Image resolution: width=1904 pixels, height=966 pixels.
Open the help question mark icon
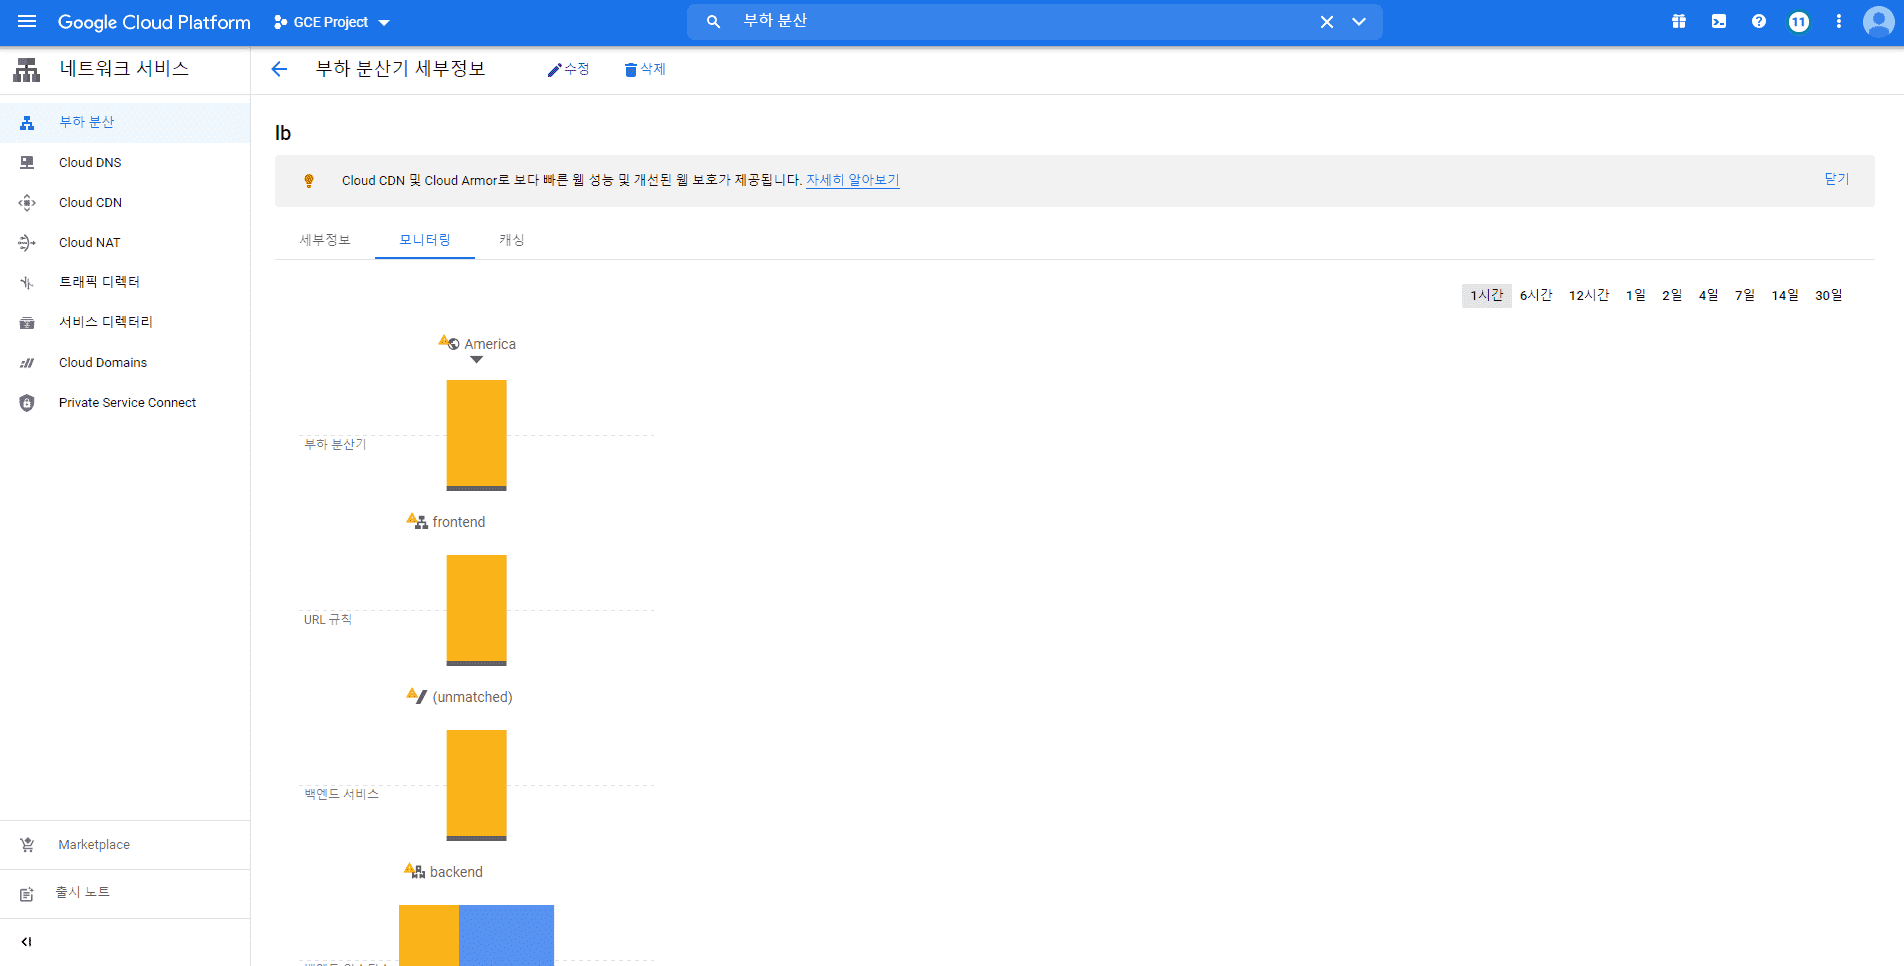[1759, 21]
